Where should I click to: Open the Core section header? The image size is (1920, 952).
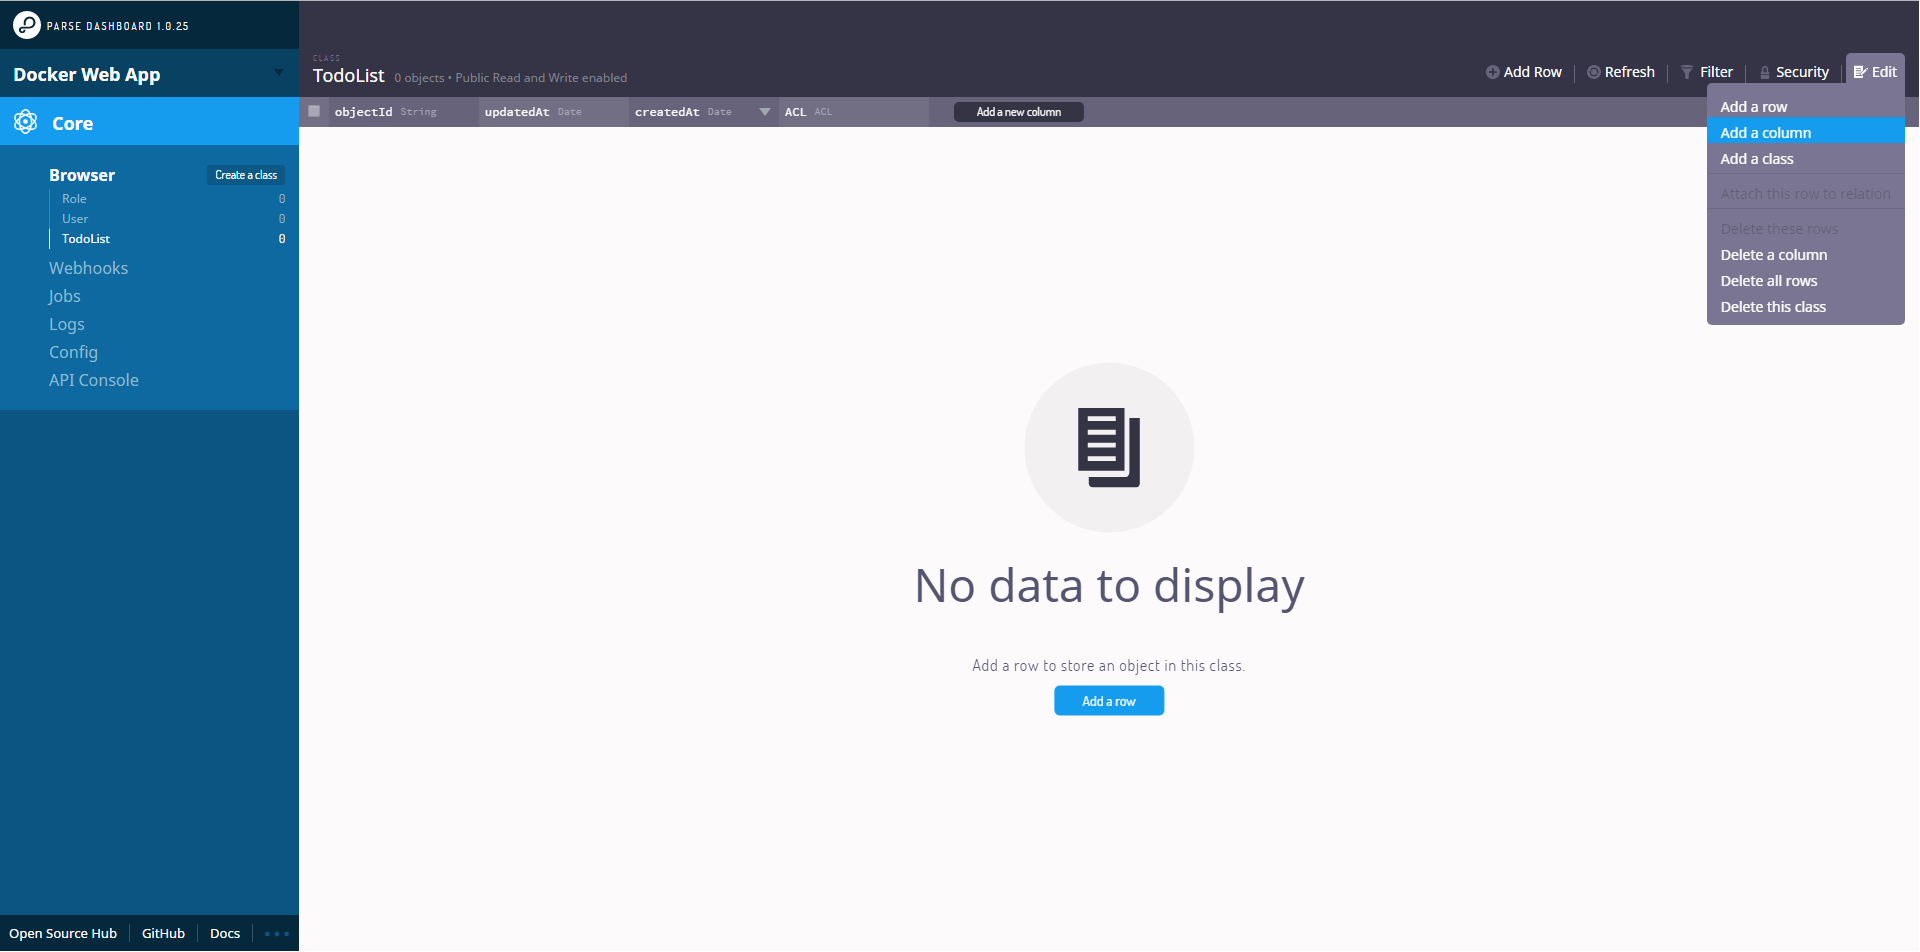coord(149,123)
